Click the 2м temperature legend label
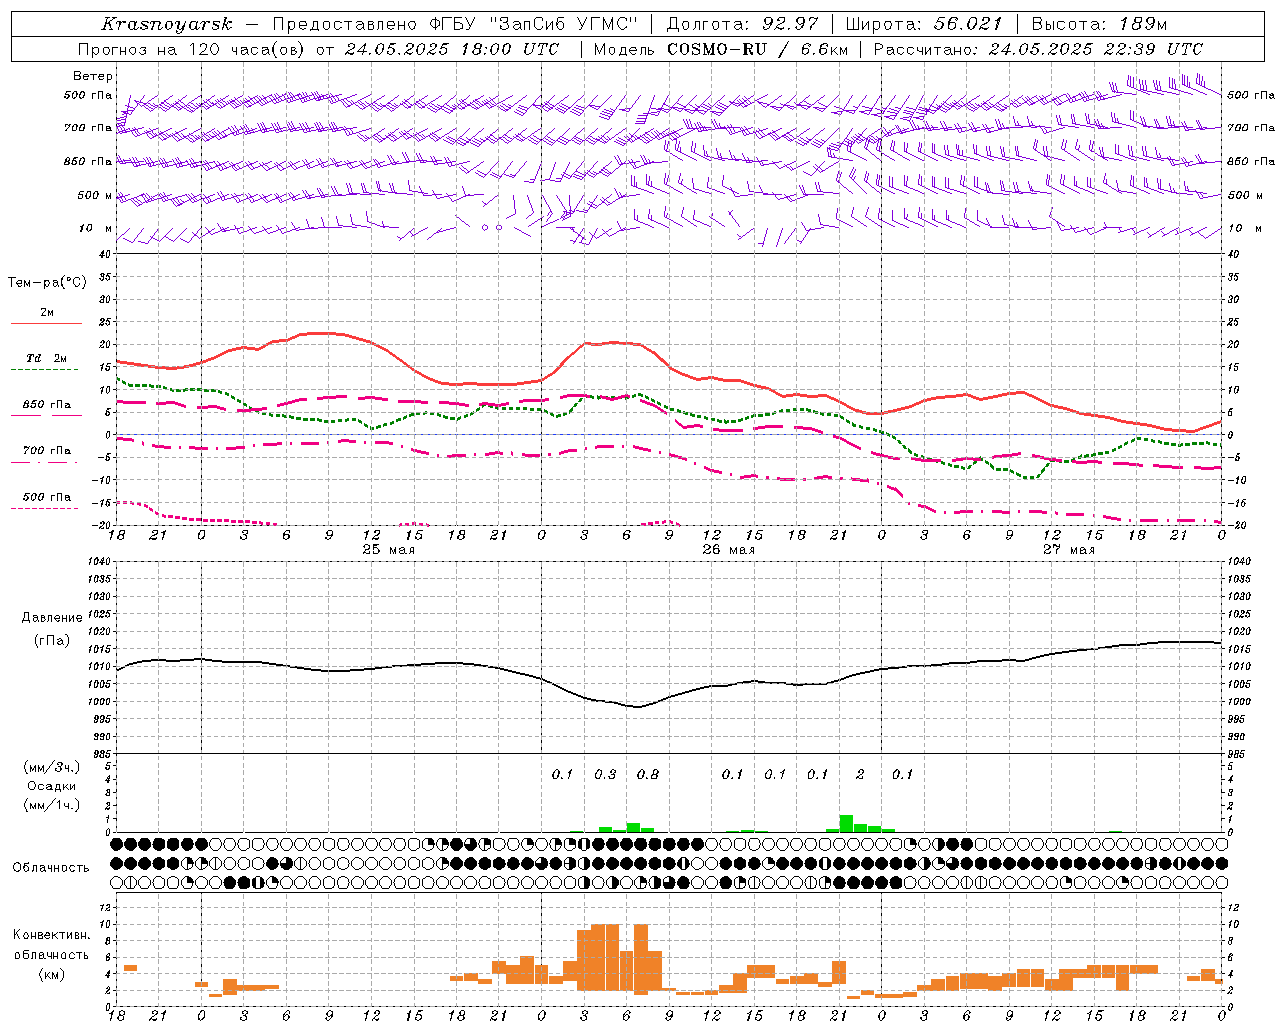1280x1024 pixels. 47,313
